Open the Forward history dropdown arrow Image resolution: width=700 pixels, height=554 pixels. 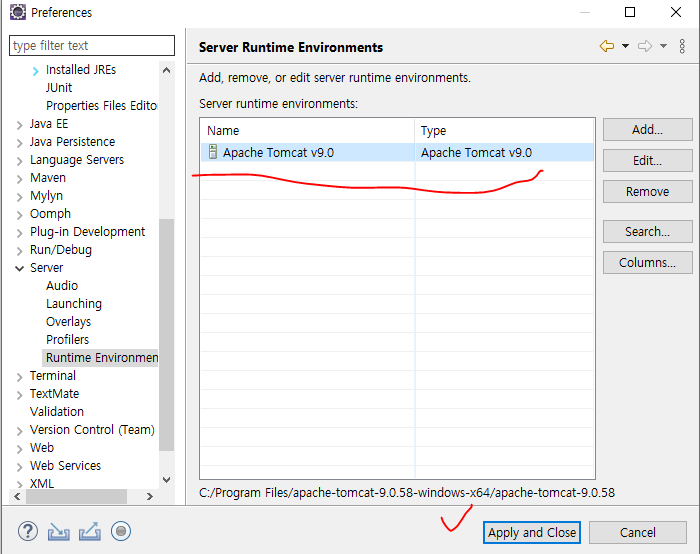663,46
